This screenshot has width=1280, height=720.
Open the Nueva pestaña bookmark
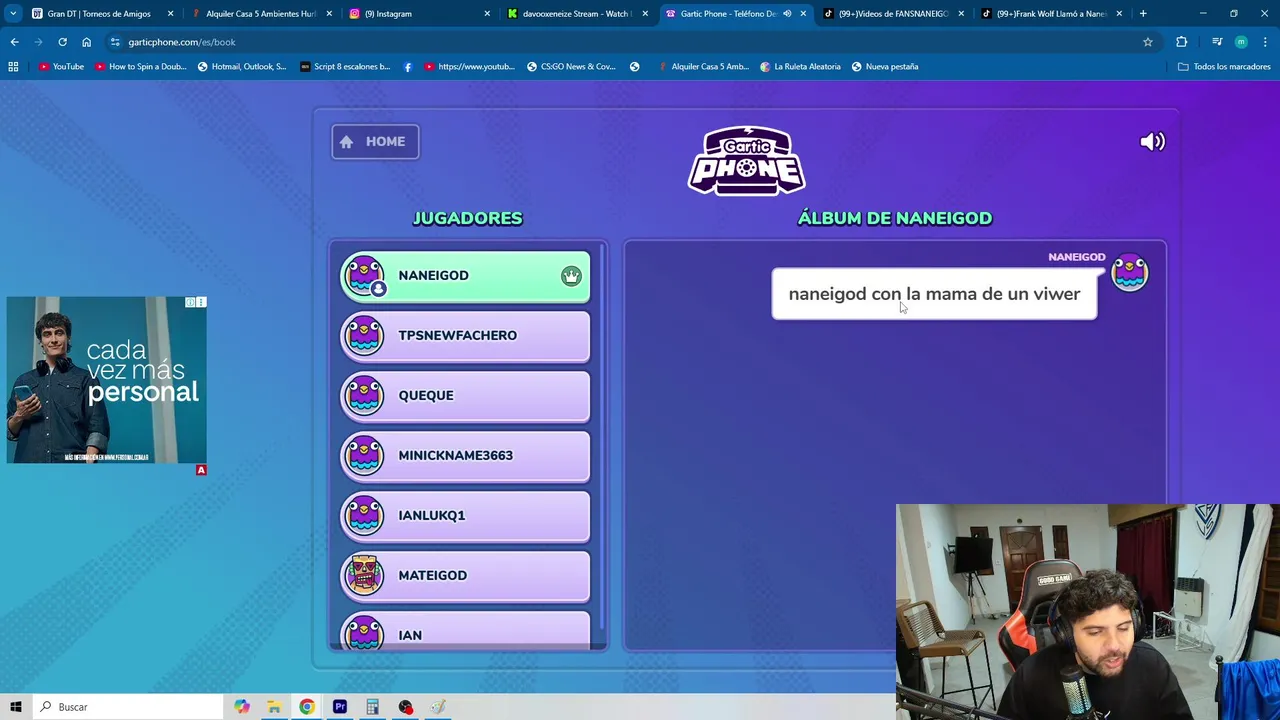885,67
